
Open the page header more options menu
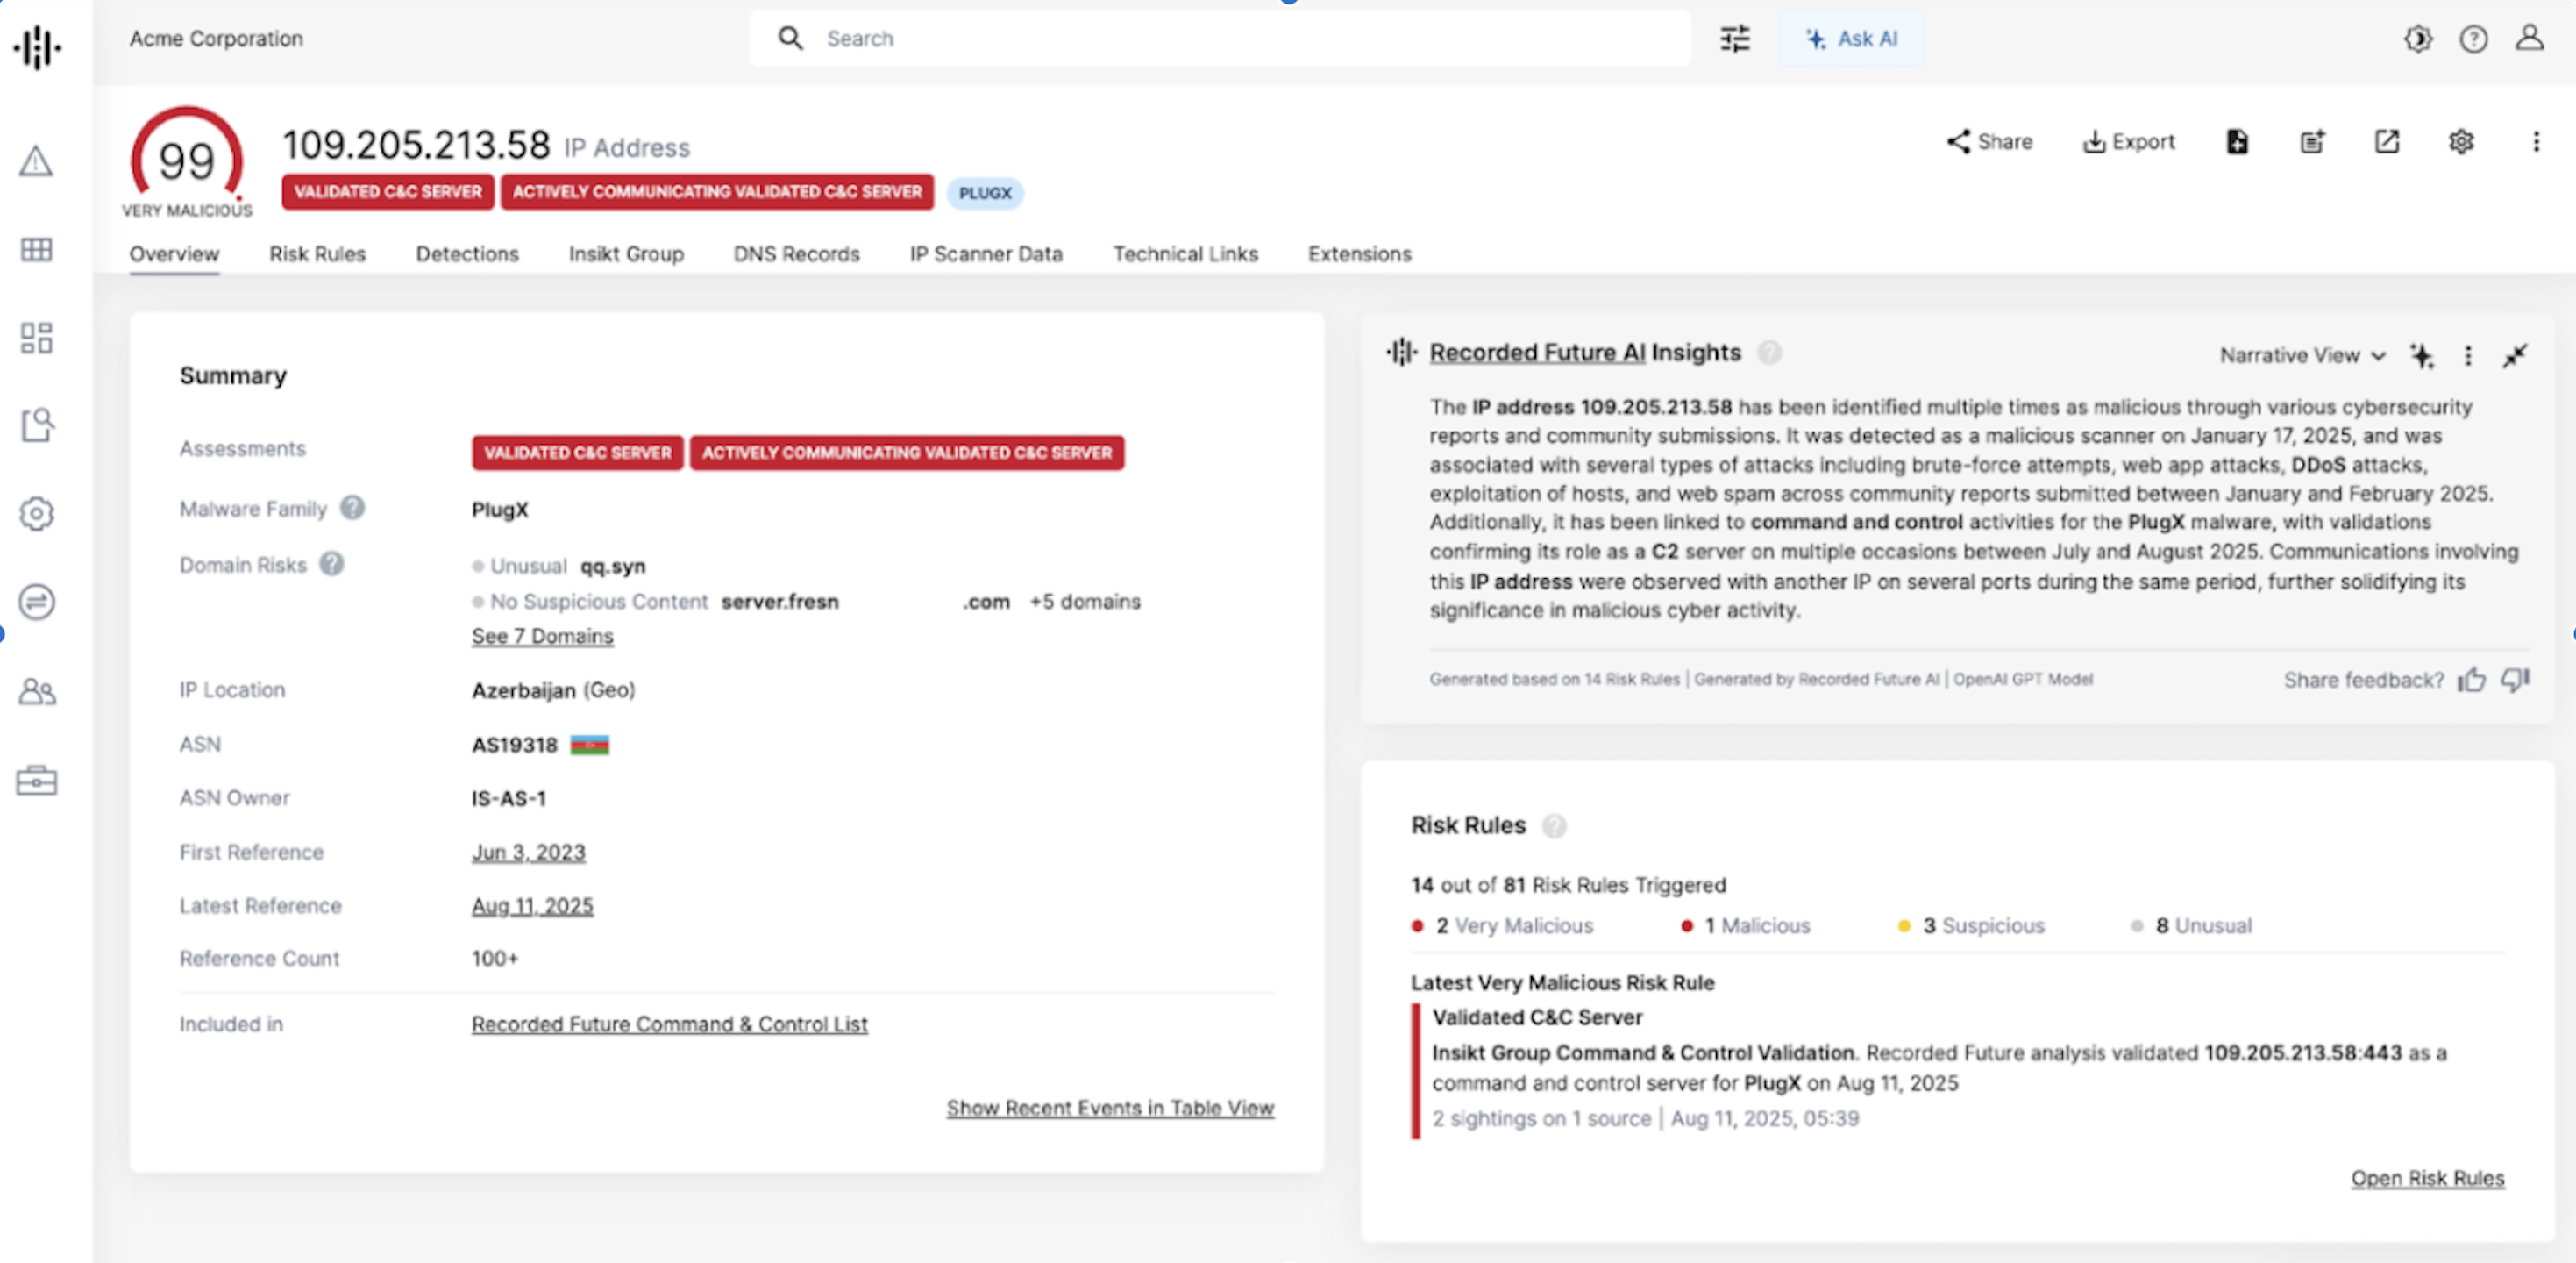(x=2536, y=142)
